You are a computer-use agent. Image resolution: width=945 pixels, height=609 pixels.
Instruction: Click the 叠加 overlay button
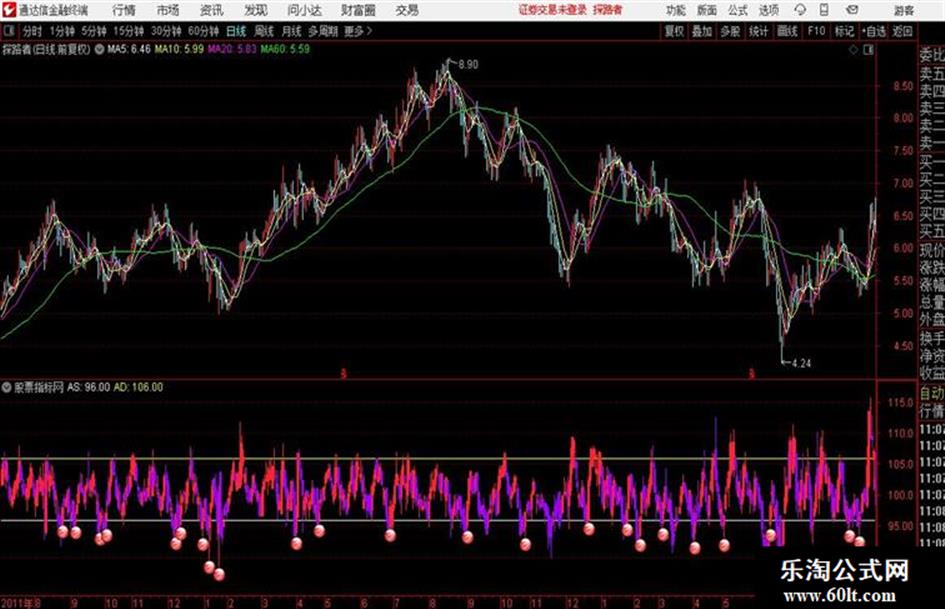coord(702,31)
